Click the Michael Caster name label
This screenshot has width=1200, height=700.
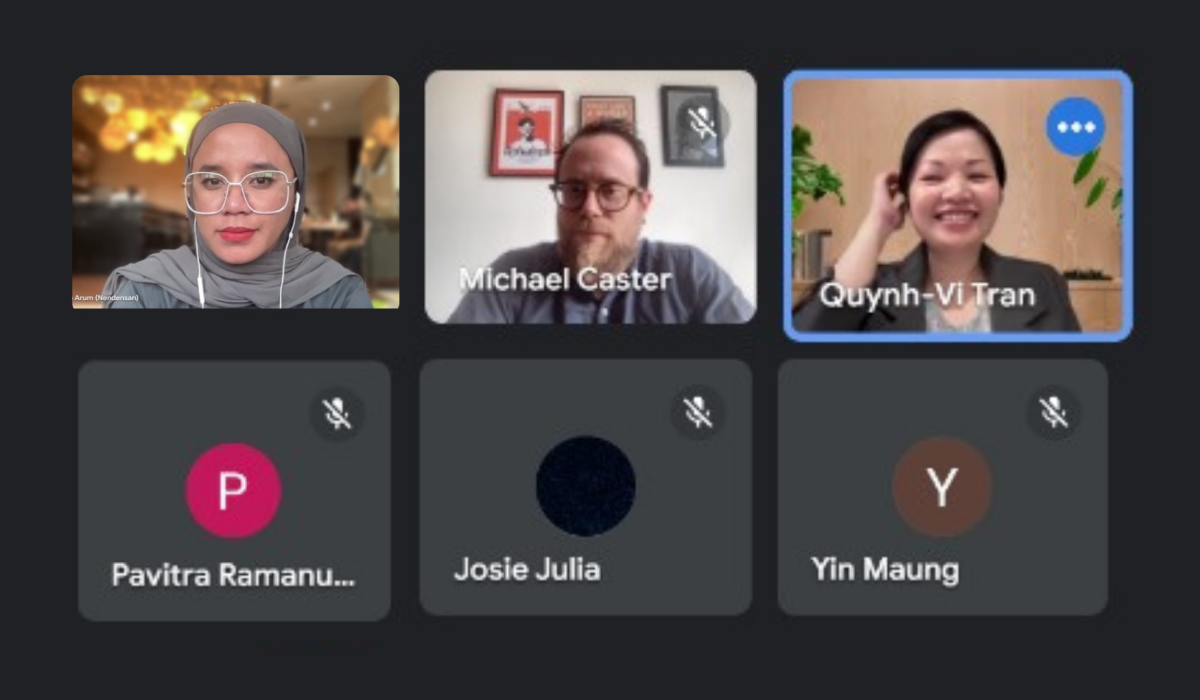[565, 279]
